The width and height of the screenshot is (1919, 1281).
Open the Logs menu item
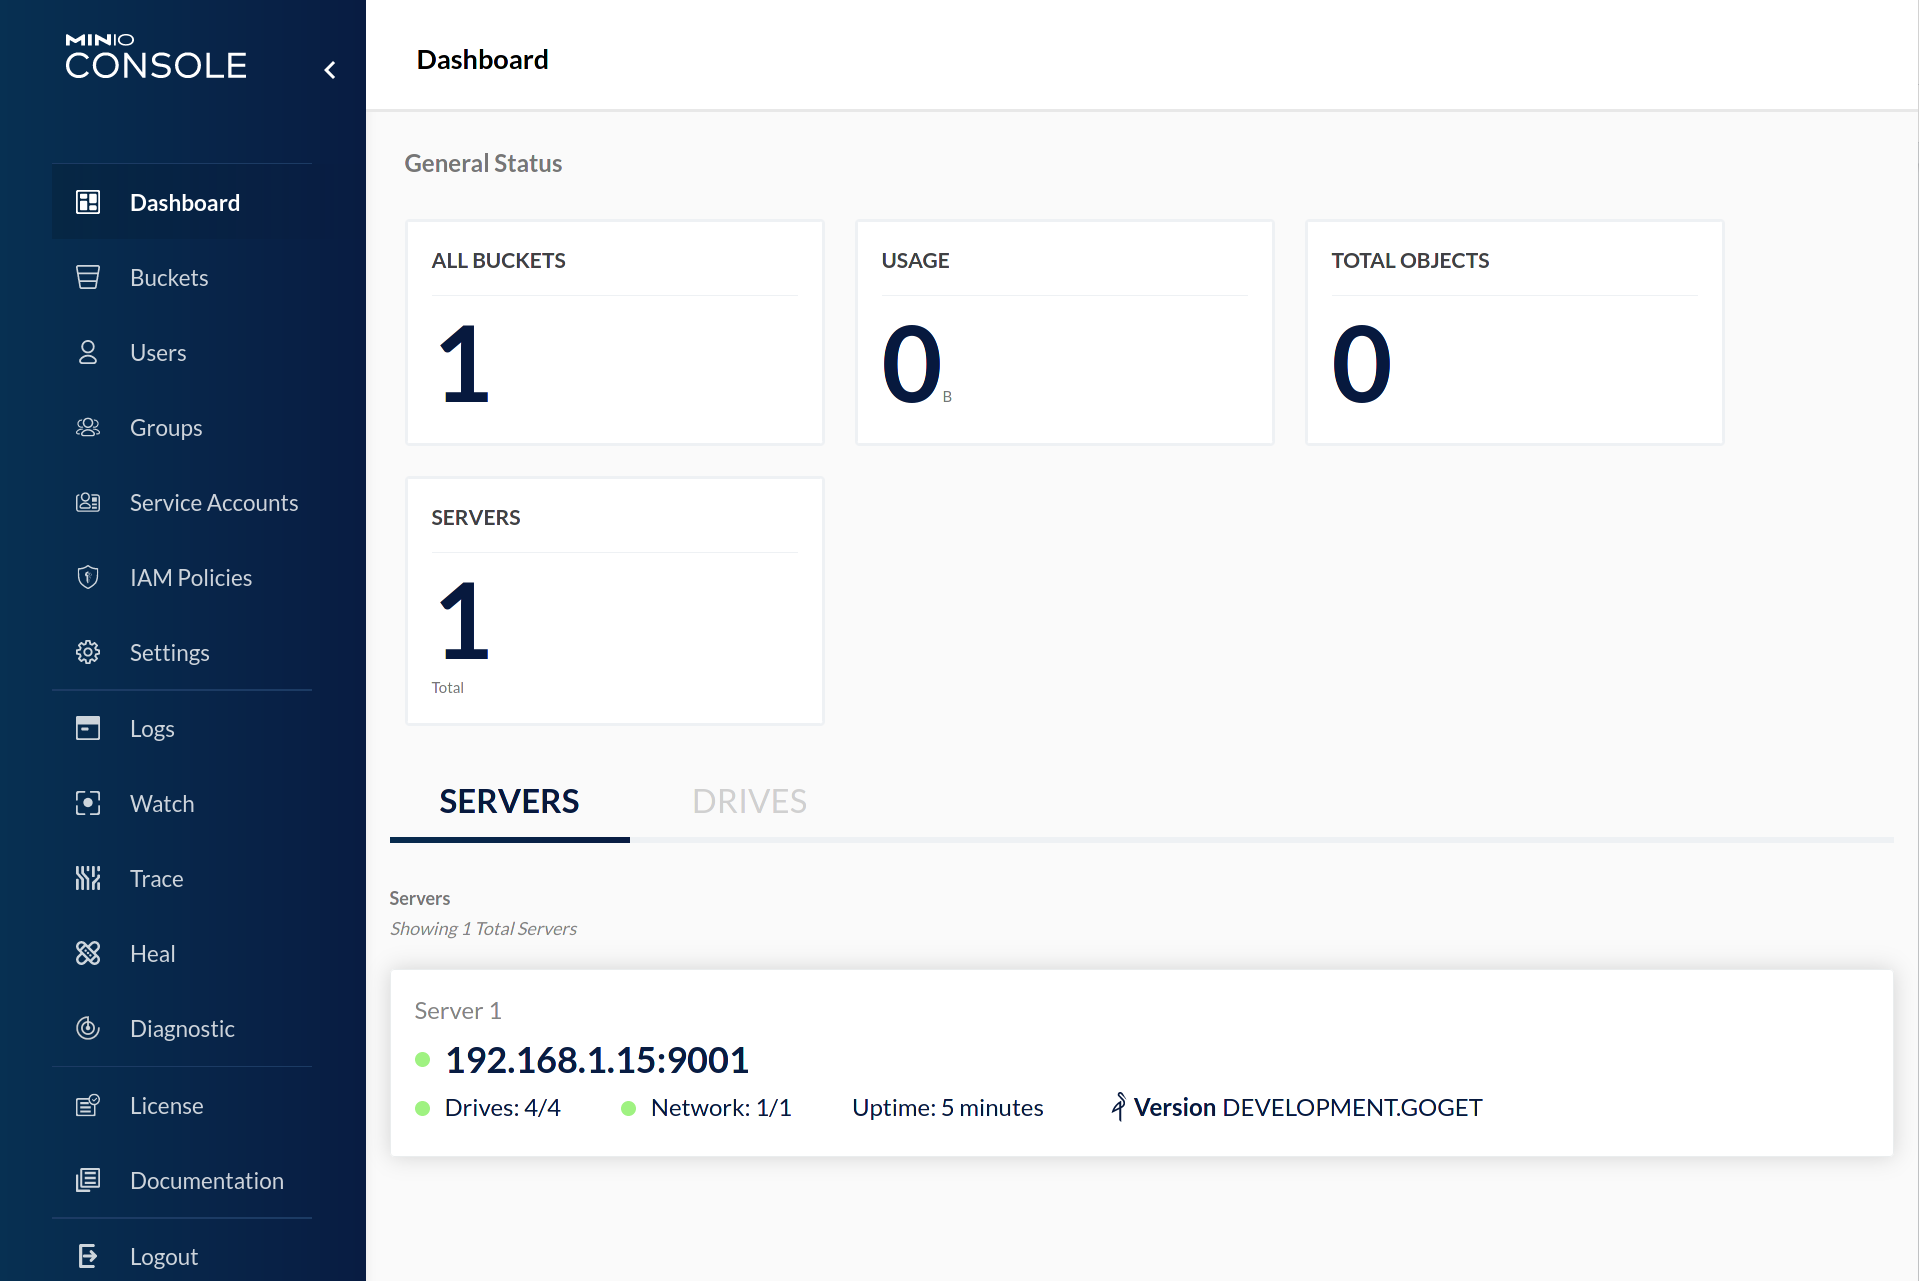pos(152,729)
